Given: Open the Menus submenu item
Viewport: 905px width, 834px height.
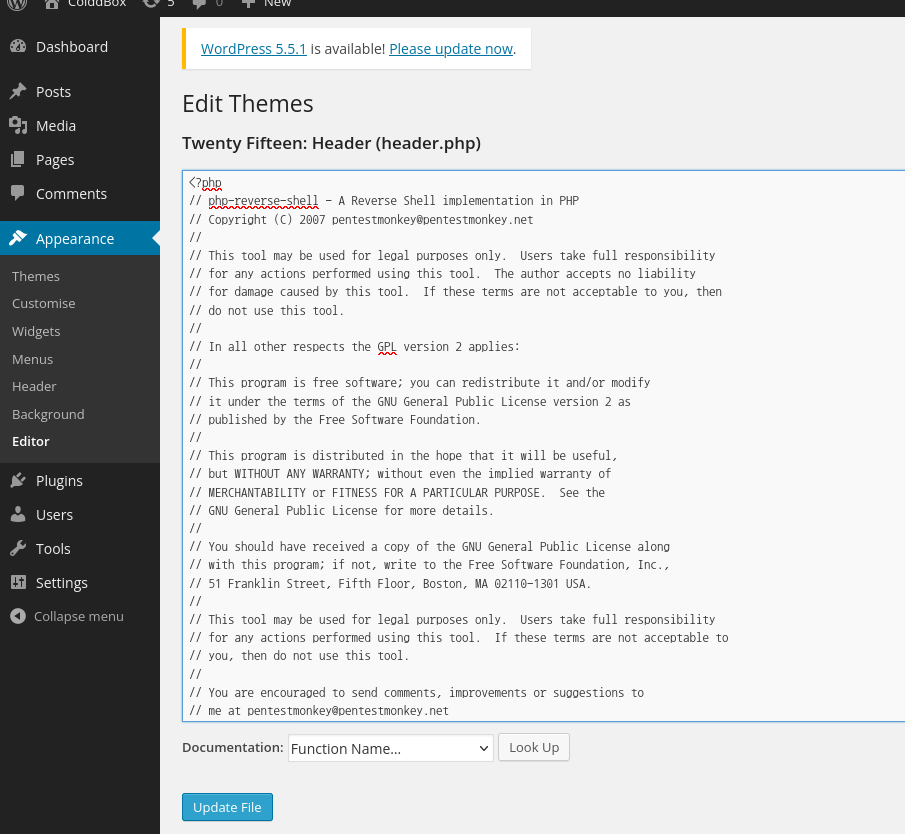Looking at the screenshot, I should pos(32,359).
